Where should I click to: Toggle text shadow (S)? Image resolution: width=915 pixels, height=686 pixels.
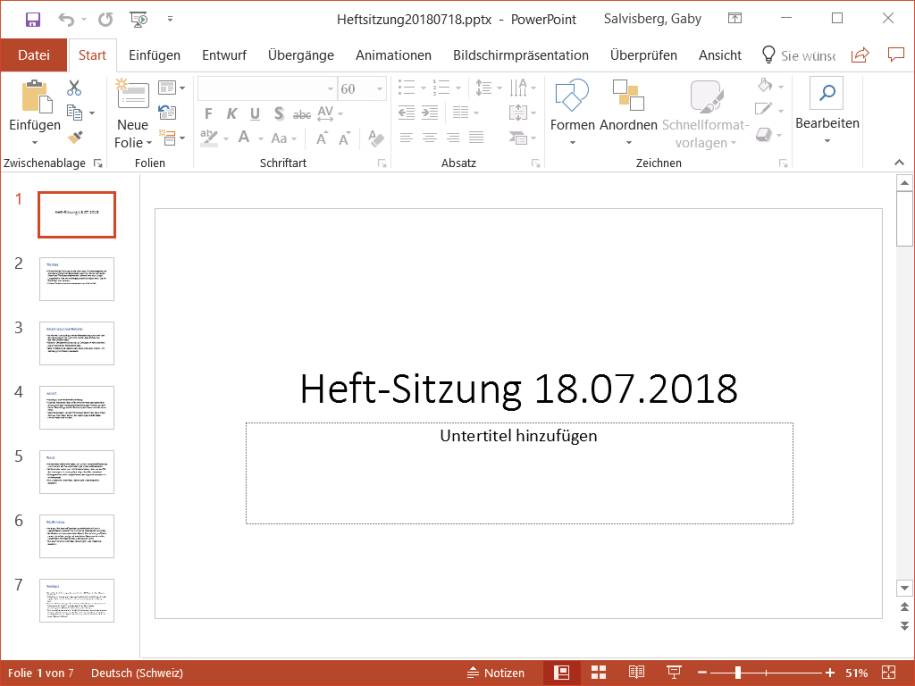click(279, 113)
